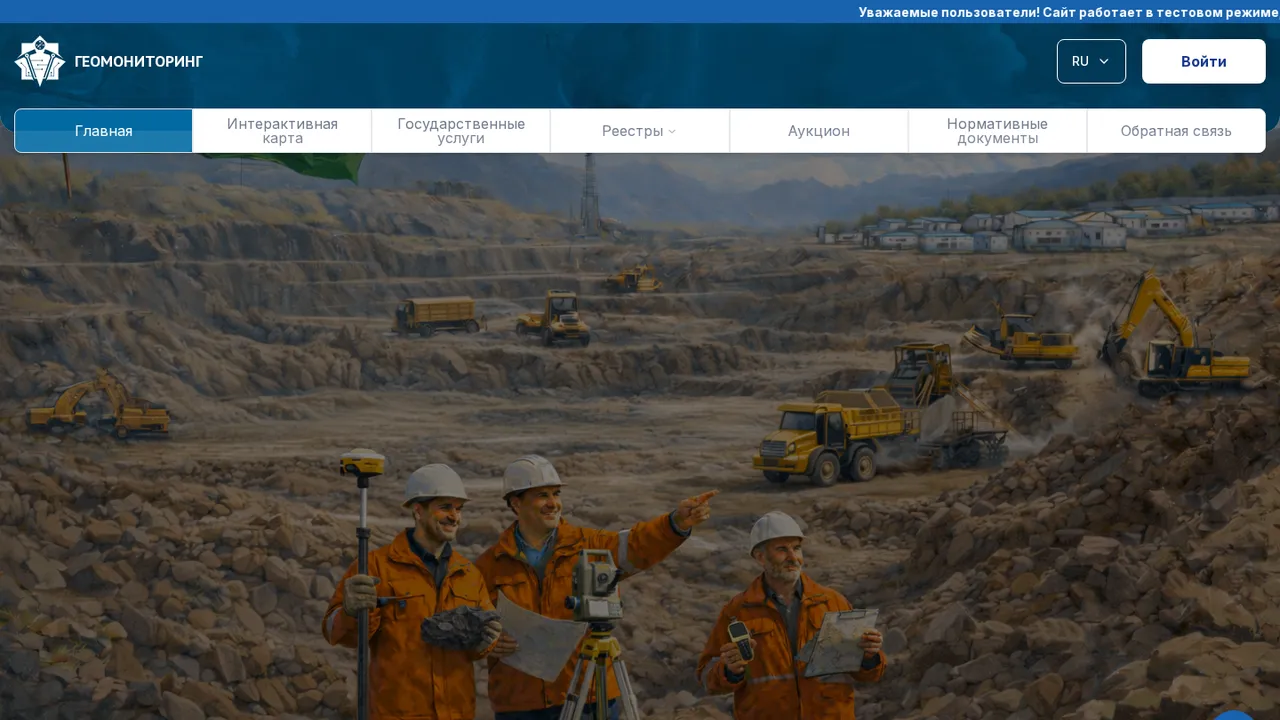
Task: Go to Государственные услуги tab
Action: tap(461, 131)
